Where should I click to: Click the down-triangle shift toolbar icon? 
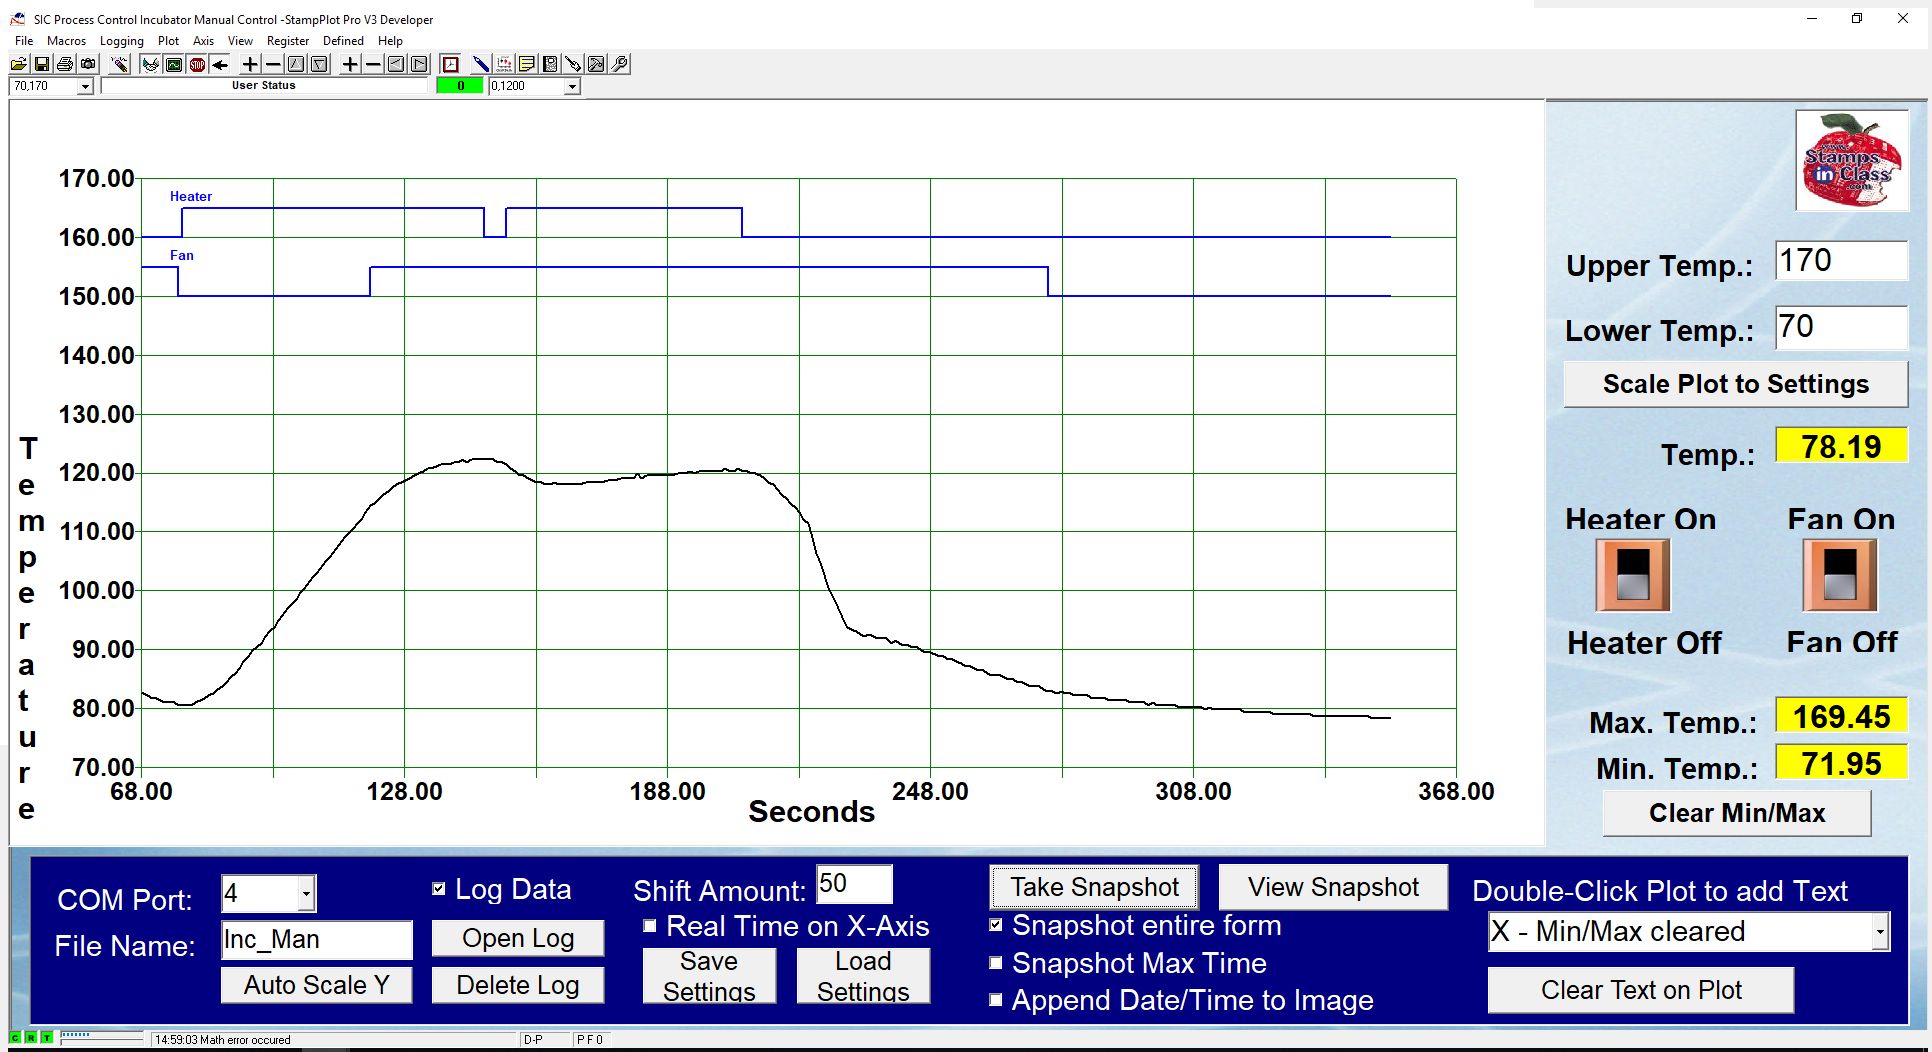tap(319, 64)
